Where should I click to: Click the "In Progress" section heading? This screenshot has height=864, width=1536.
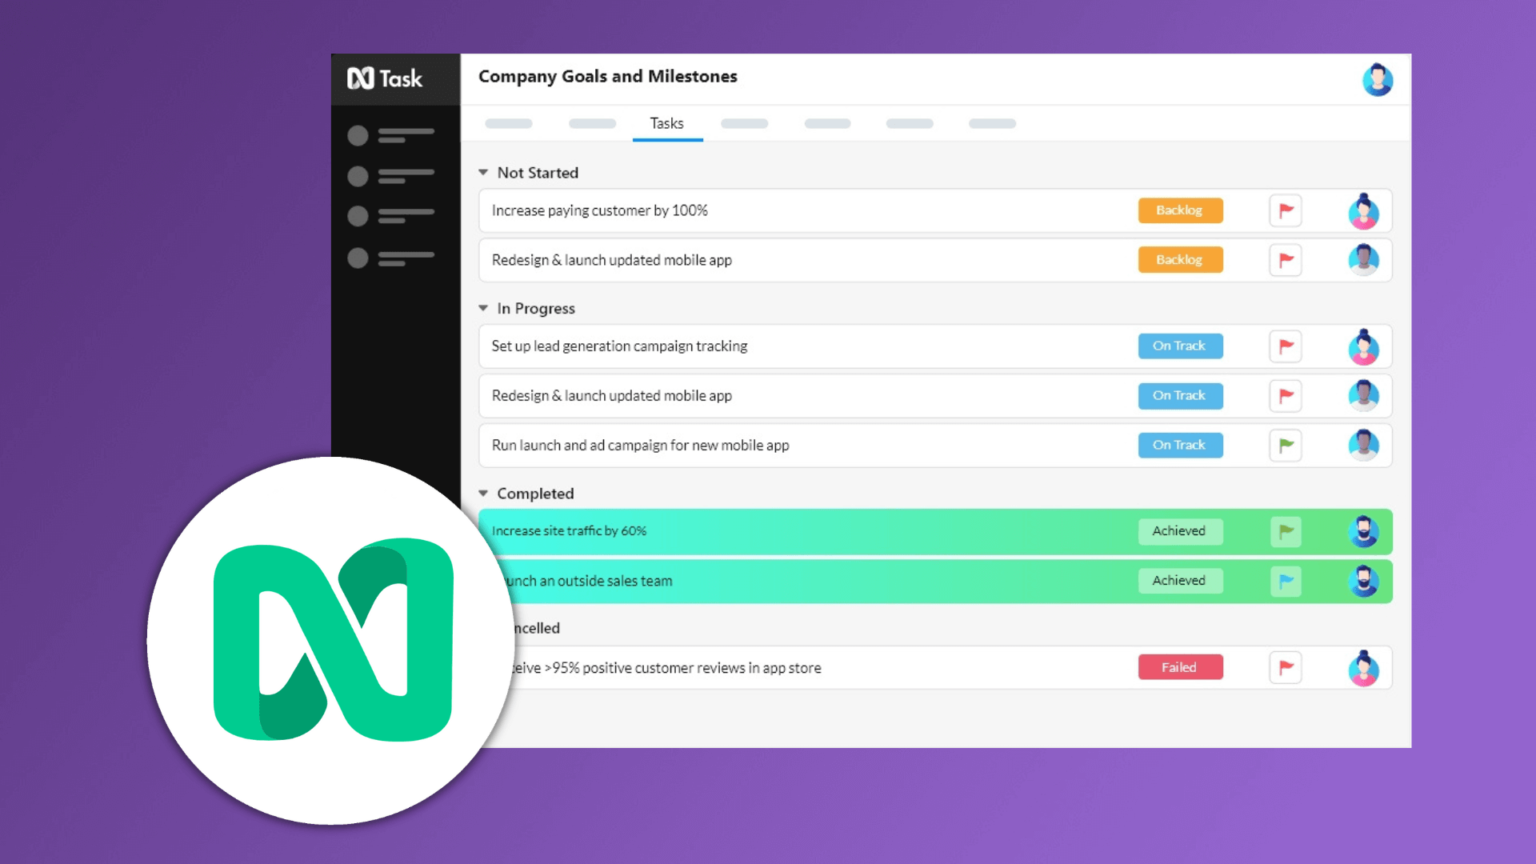(536, 308)
